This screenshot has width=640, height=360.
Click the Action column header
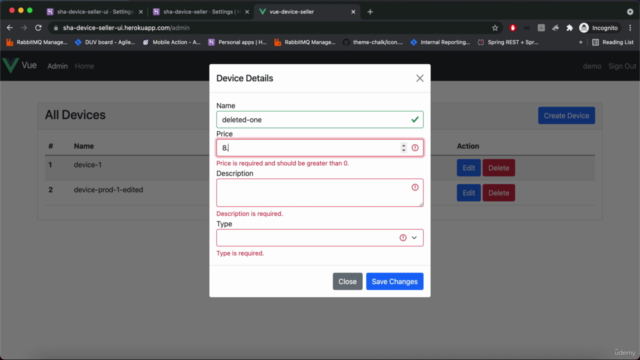[x=468, y=146]
